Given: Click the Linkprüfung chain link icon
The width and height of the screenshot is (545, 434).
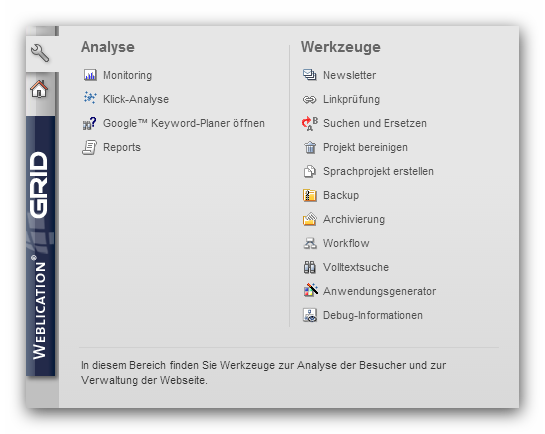Looking at the screenshot, I should pyautogui.click(x=309, y=100).
